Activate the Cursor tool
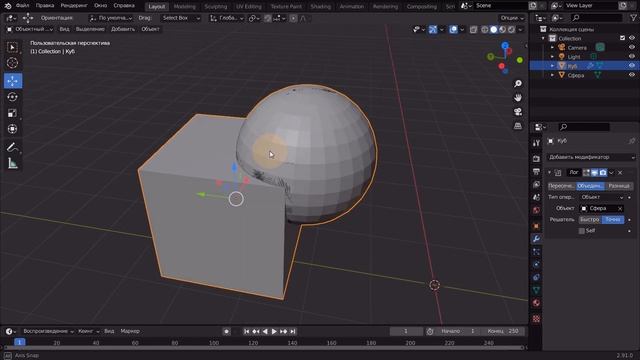640x360 pixels. (x=13, y=63)
